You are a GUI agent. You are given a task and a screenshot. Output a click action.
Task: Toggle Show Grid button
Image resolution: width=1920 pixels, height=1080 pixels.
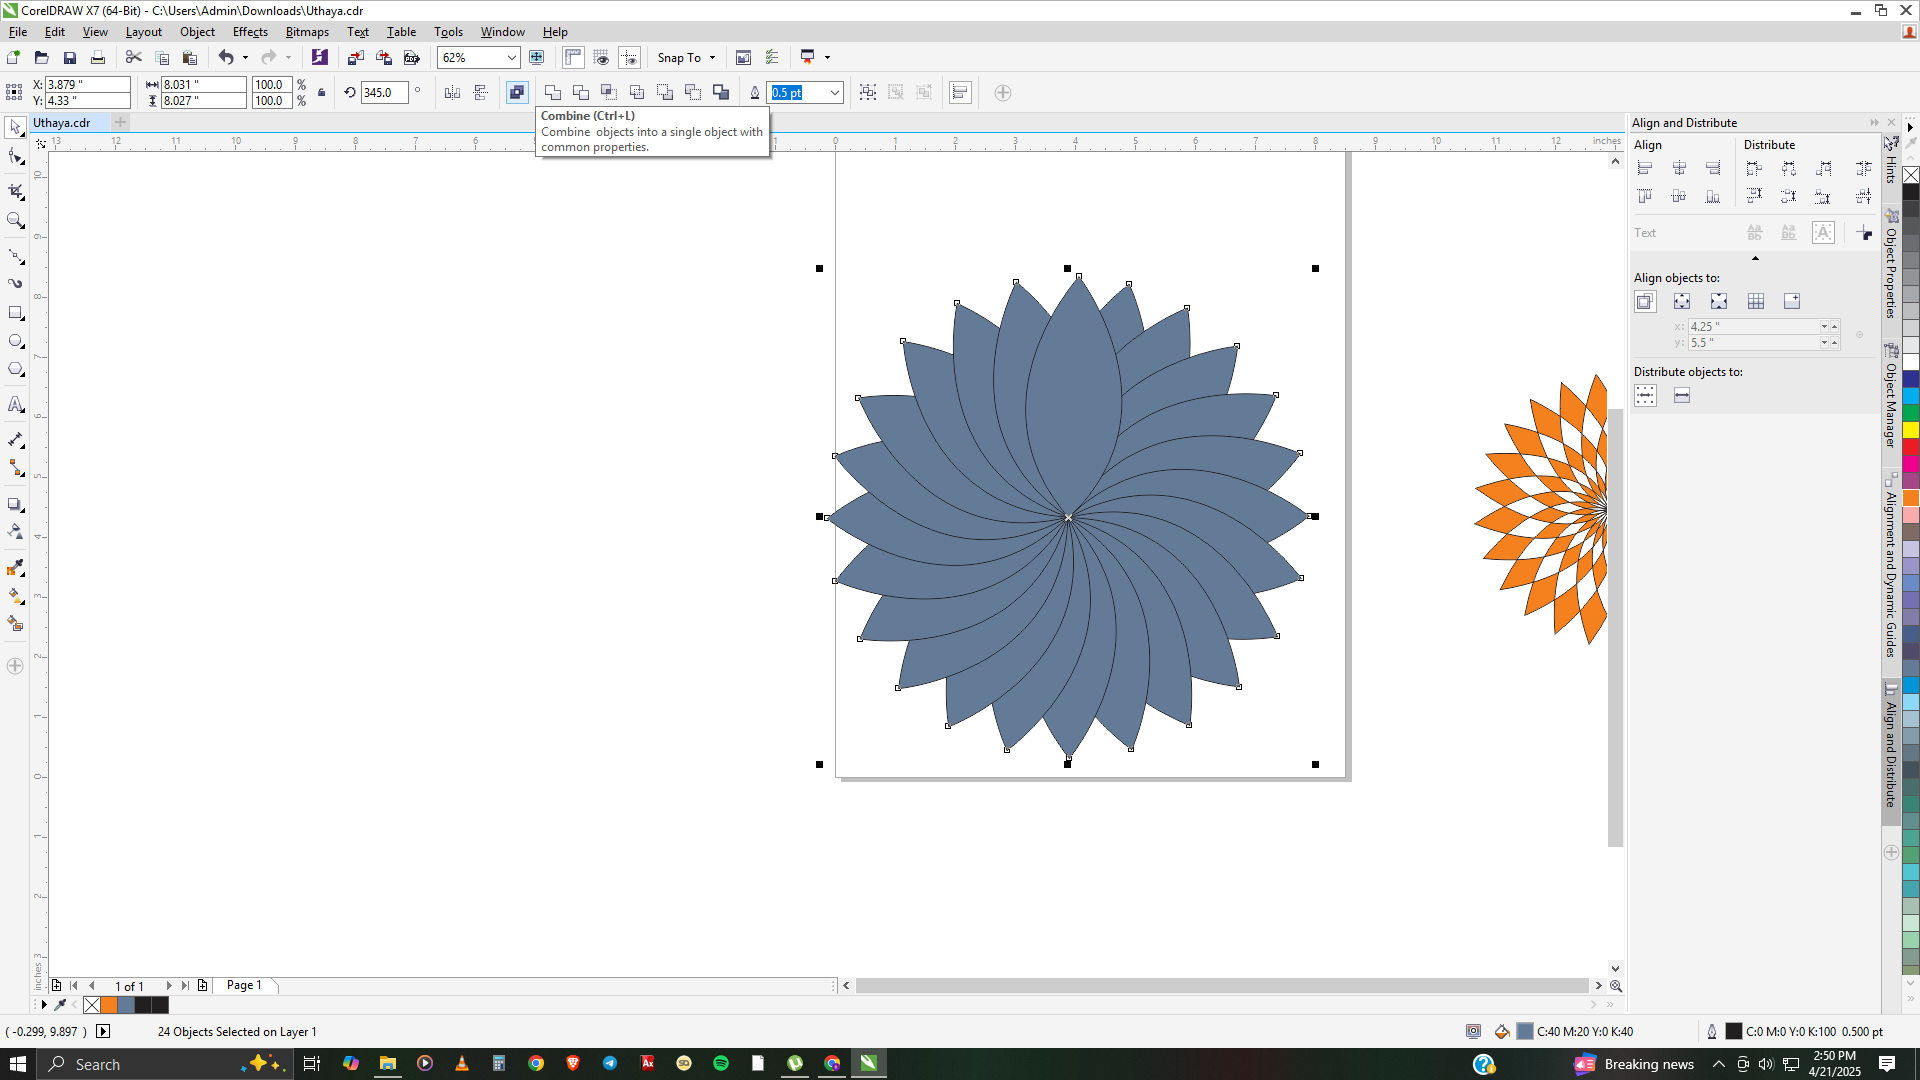601,58
